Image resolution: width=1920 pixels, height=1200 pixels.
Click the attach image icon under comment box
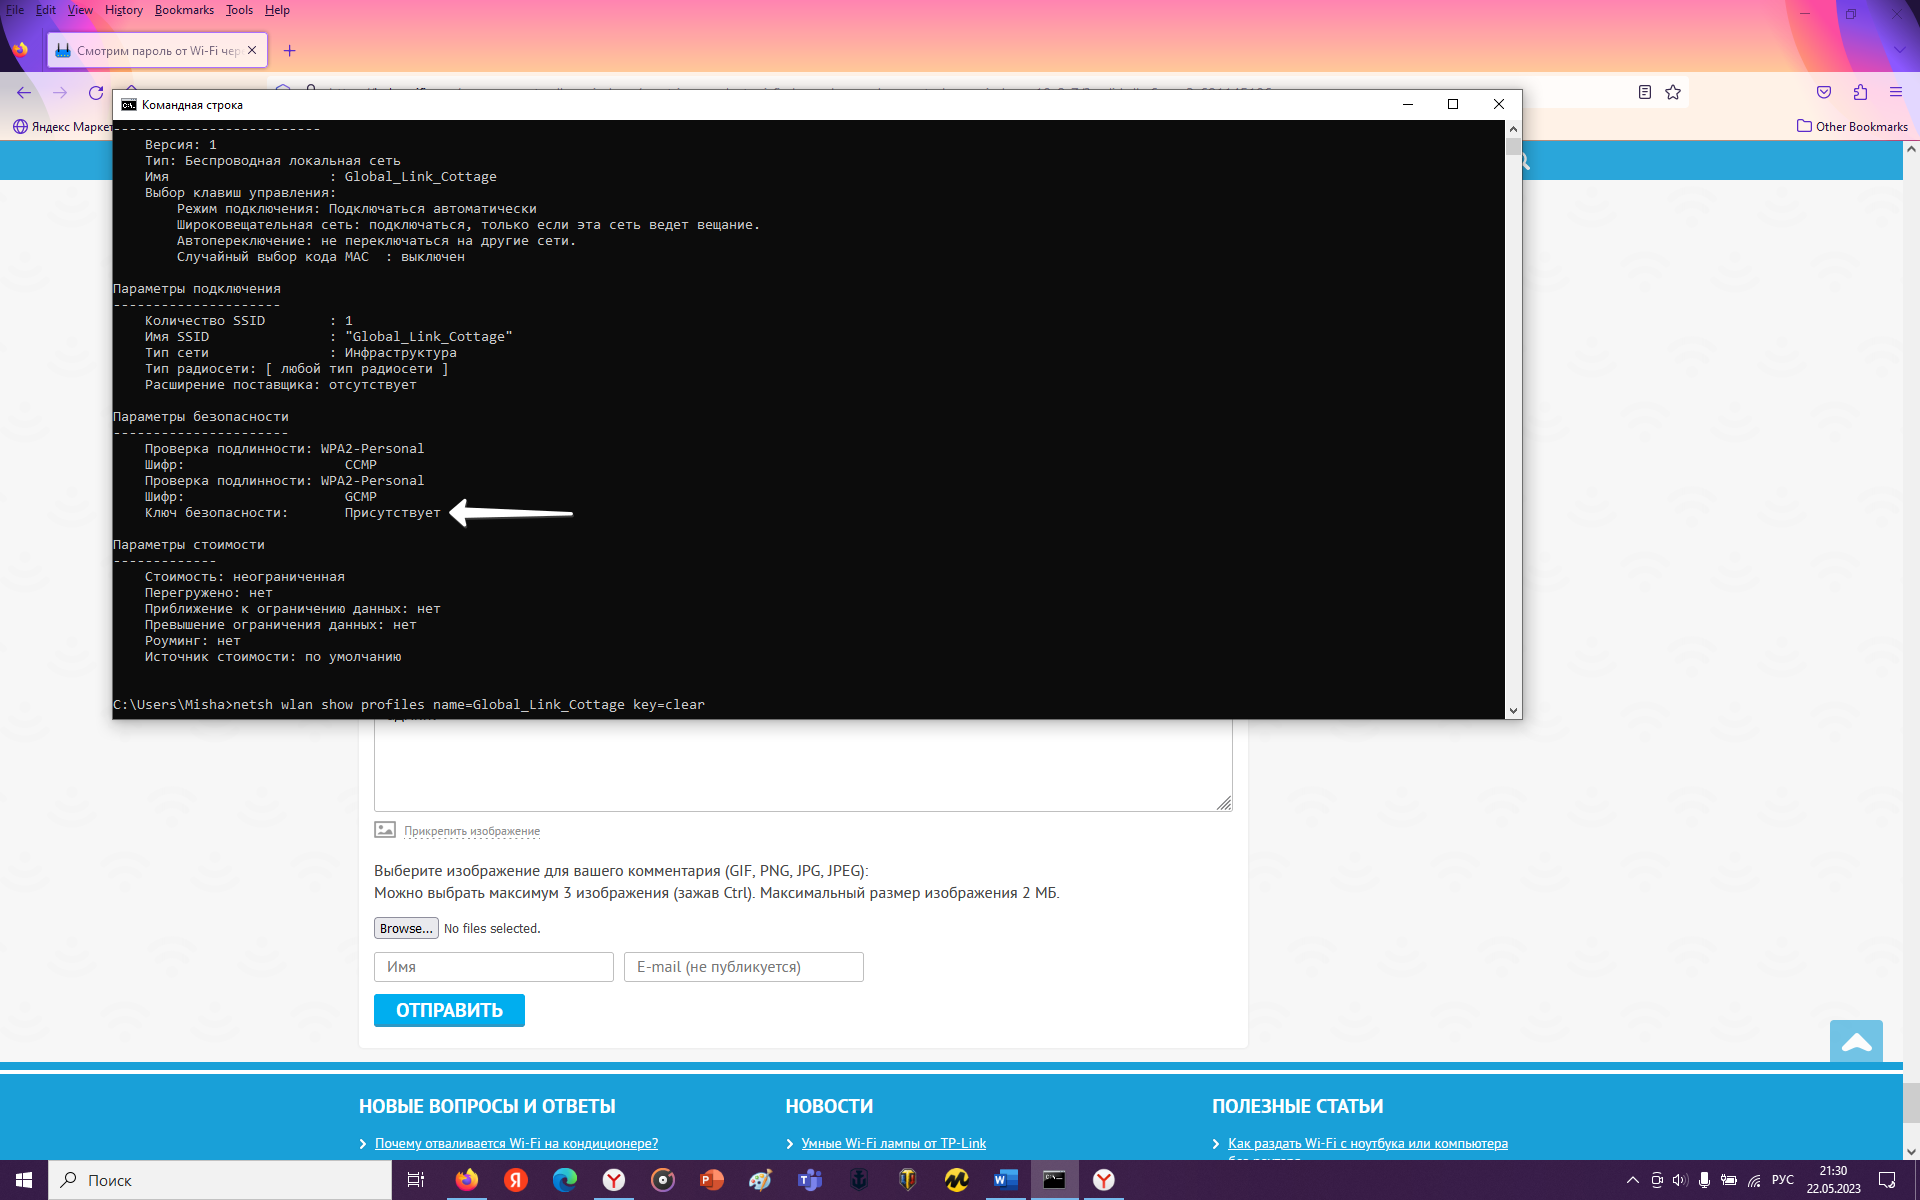pyautogui.click(x=385, y=830)
